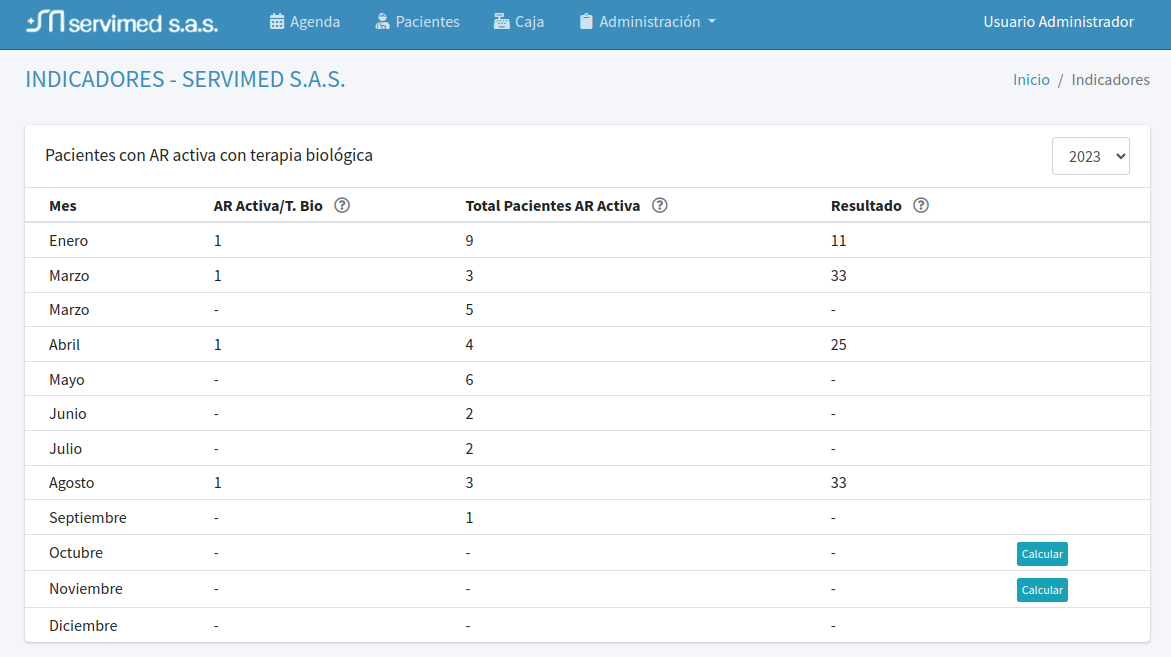The height and width of the screenshot is (657, 1171).
Task: Click the Administración clipboard icon
Action: (x=586, y=22)
